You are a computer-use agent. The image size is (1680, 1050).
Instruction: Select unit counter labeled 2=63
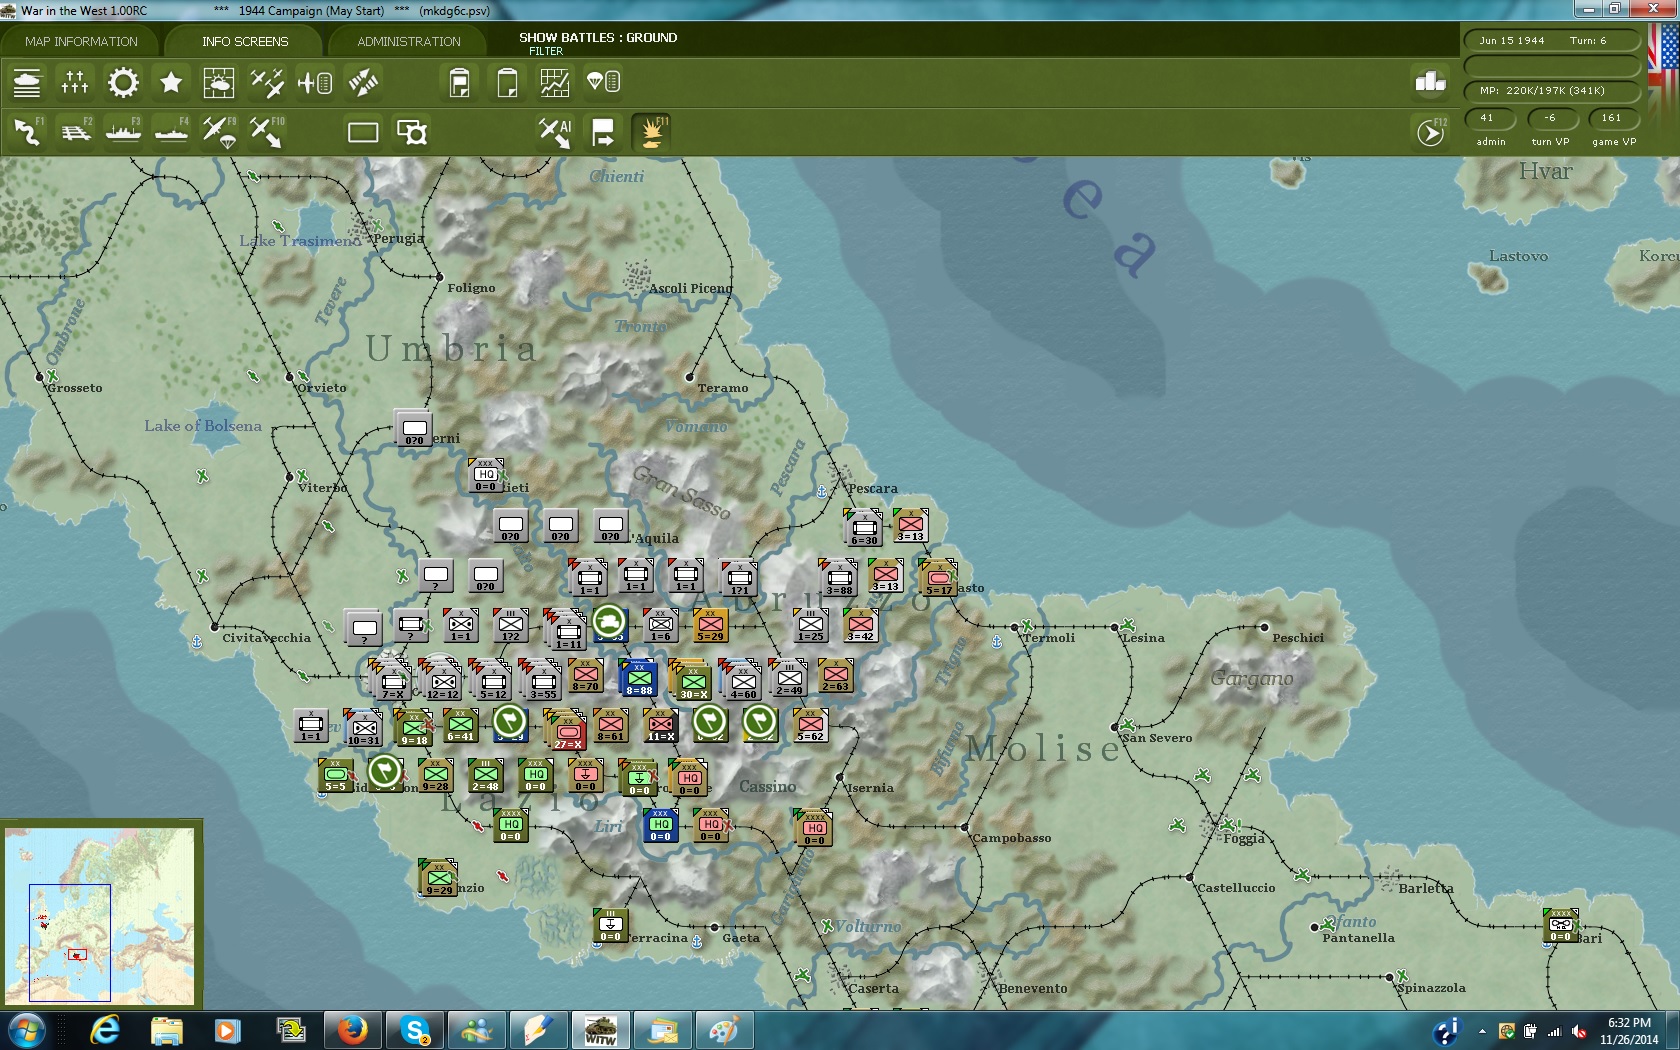(x=835, y=676)
